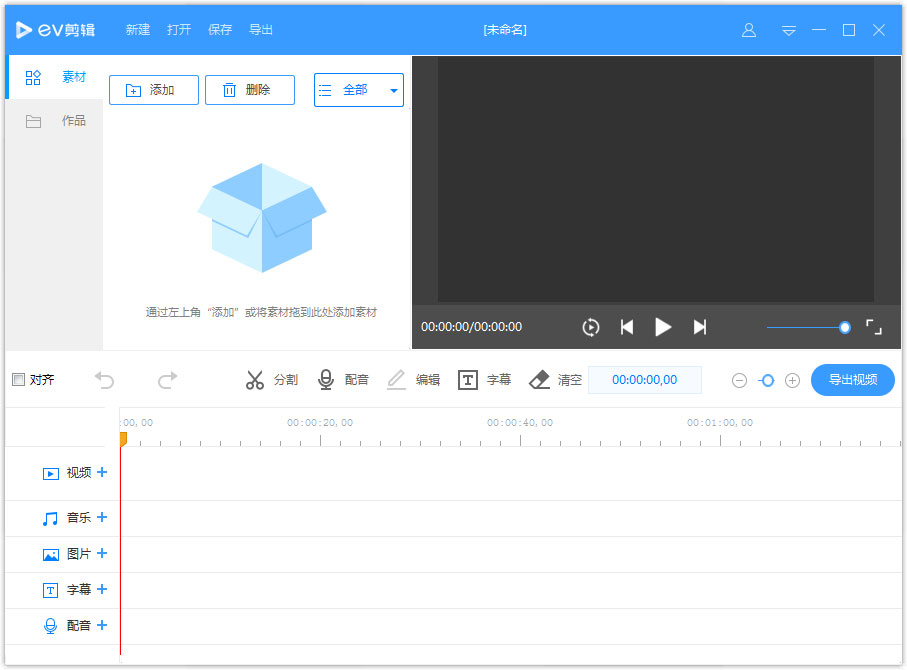Open the 新建 menu
Image resolution: width=907 pixels, height=670 pixels.
[x=137, y=30]
